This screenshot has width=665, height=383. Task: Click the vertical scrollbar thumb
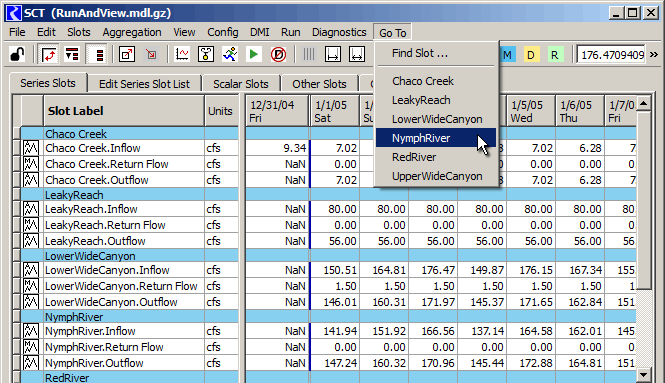pos(644,200)
